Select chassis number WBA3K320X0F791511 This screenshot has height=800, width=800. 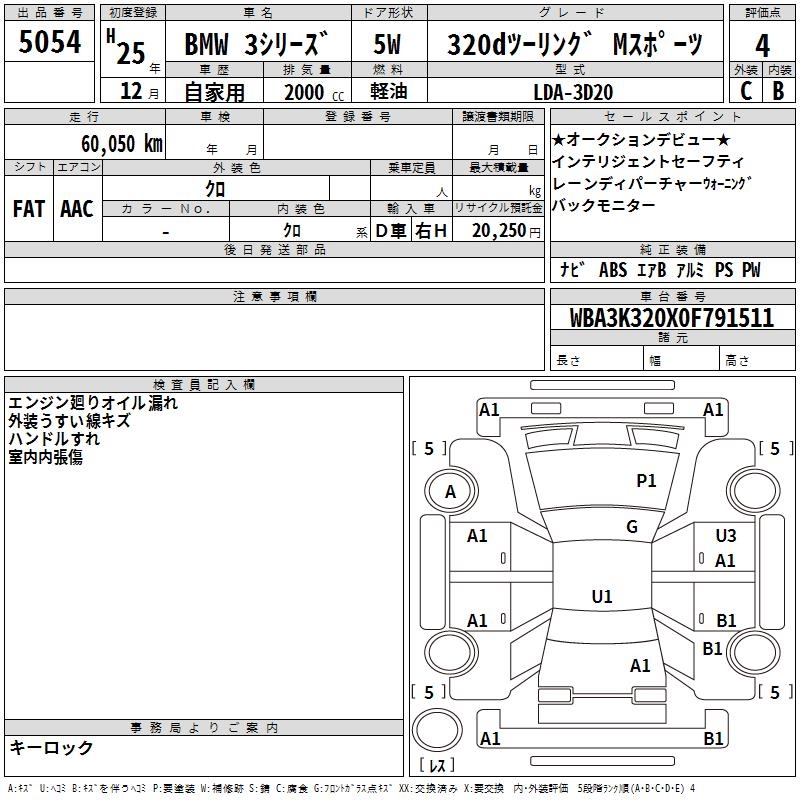tap(671, 318)
